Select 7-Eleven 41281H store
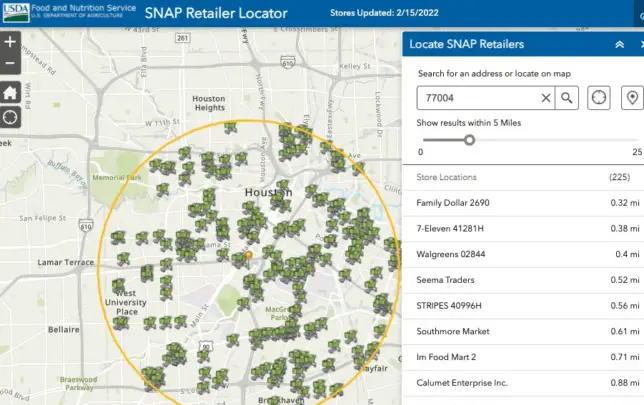Screen dimensions: 644x405 [x=523, y=229]
